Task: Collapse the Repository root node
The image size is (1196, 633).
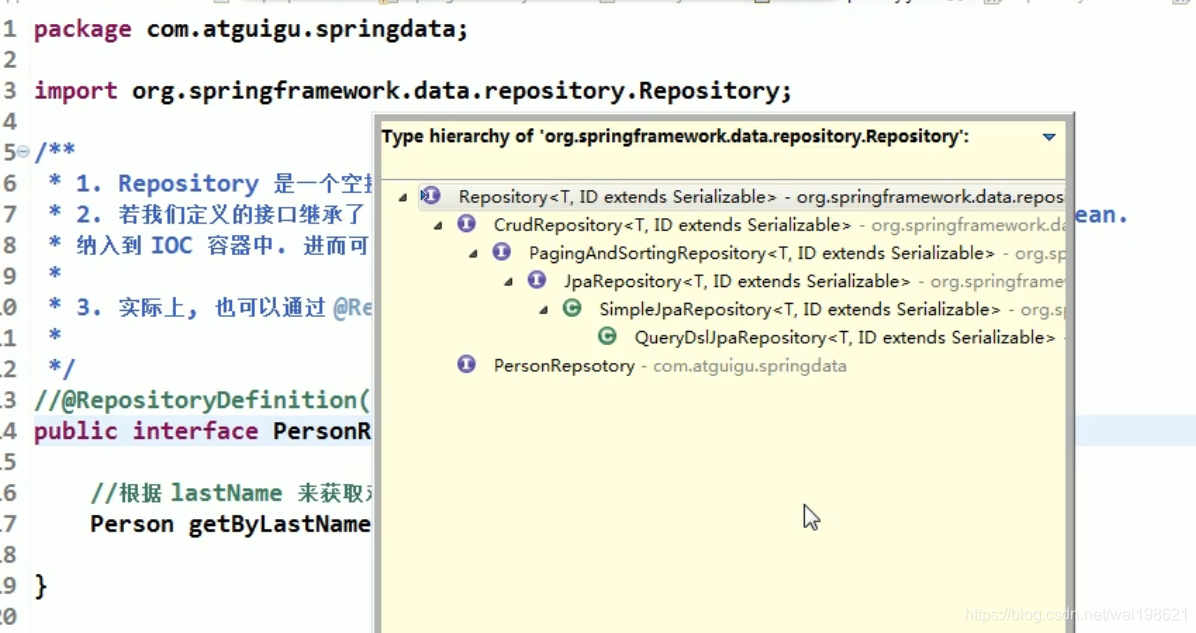Action: tap(403, 198)
